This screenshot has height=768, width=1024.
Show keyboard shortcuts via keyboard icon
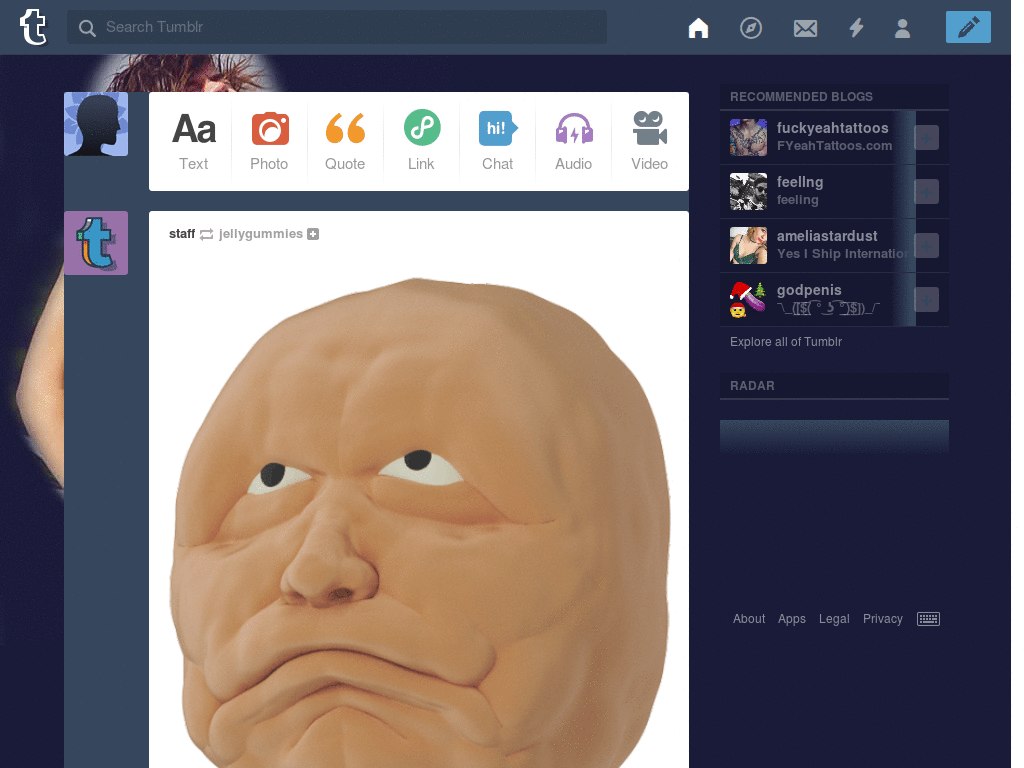point(928,619)
